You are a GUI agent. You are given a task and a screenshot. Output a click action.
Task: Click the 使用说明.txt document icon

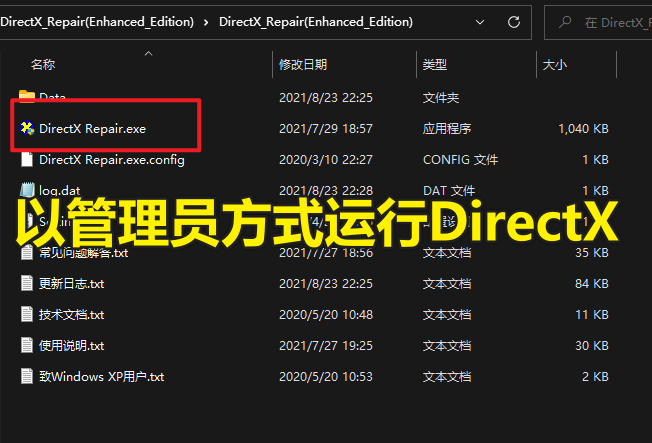[x=27, y=345]
